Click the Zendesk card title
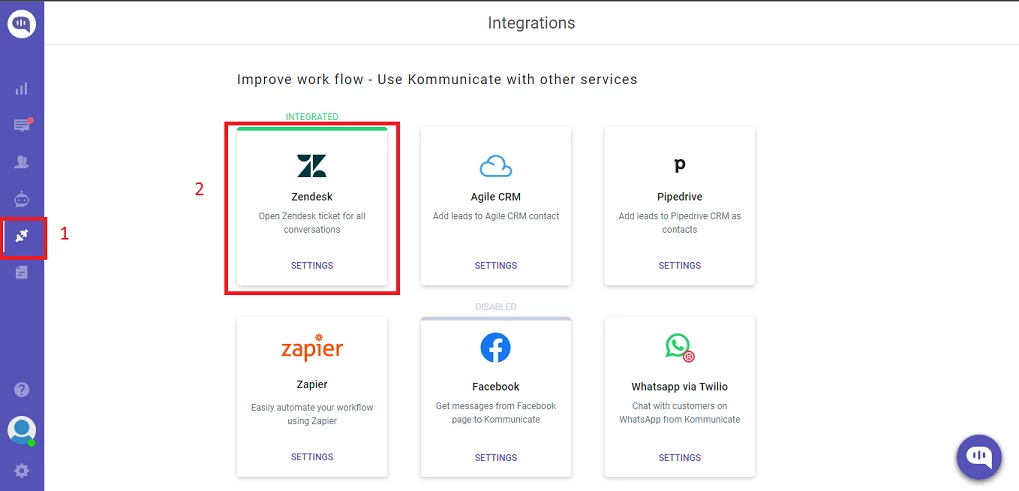Viewport: 1019px width, 491px height. [x=312, y=196]
